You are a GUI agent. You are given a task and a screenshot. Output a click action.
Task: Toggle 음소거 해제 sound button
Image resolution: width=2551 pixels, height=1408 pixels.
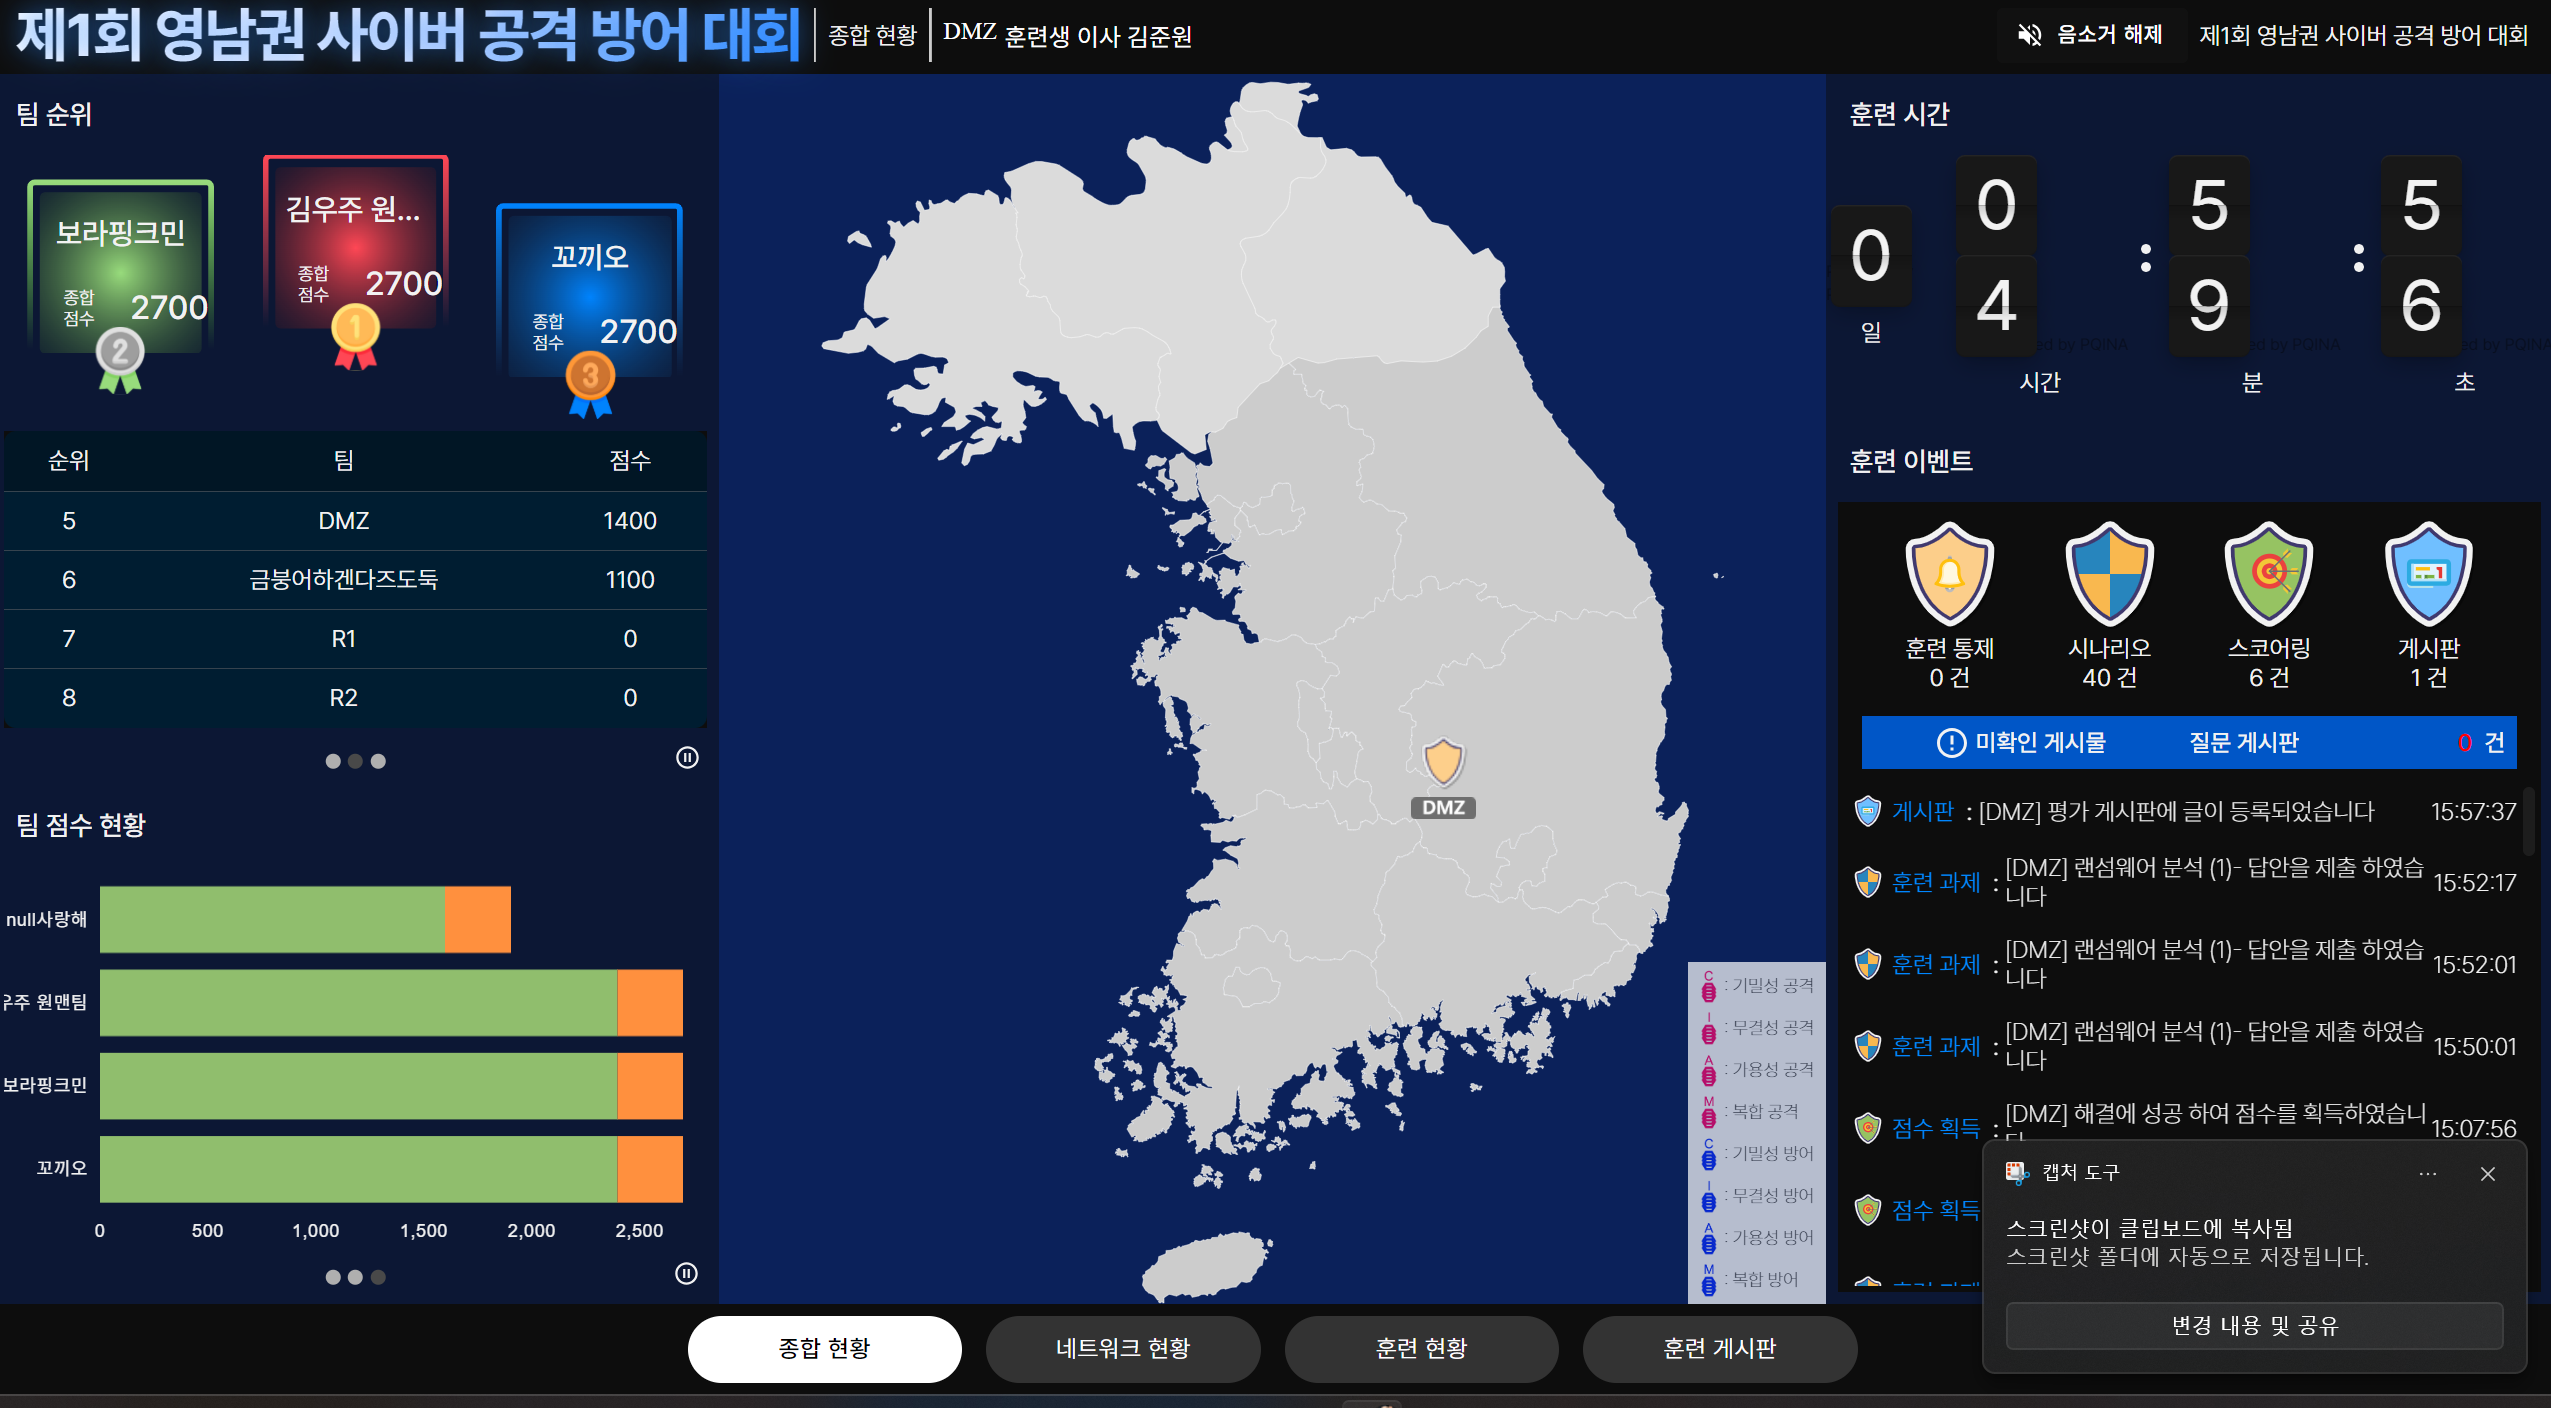click(2090, 36)
